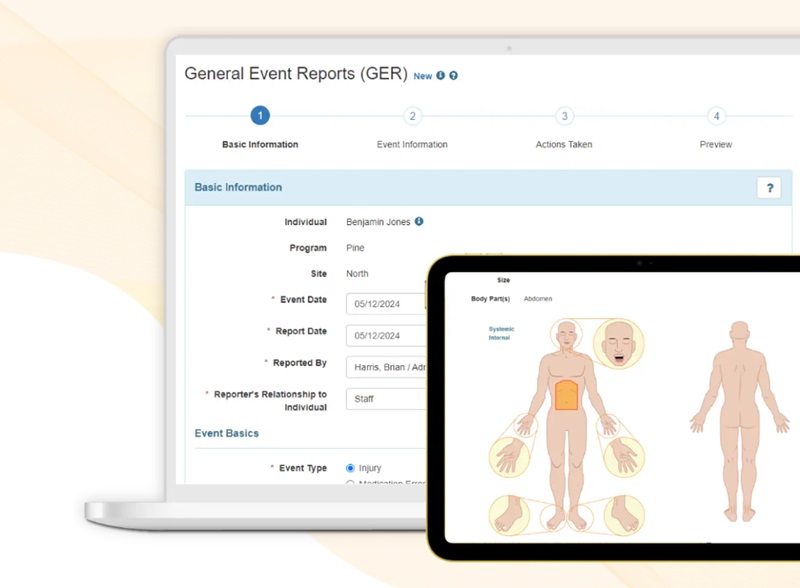Select the face closeup on body diagram

(x=618, y=344)
